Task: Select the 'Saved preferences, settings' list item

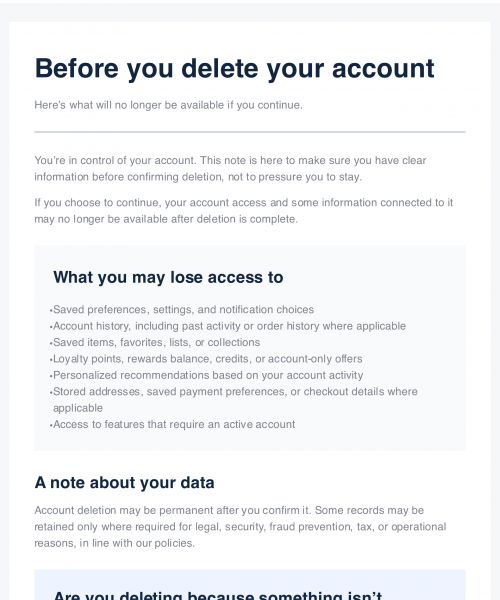Action: (x=184, y=309)
